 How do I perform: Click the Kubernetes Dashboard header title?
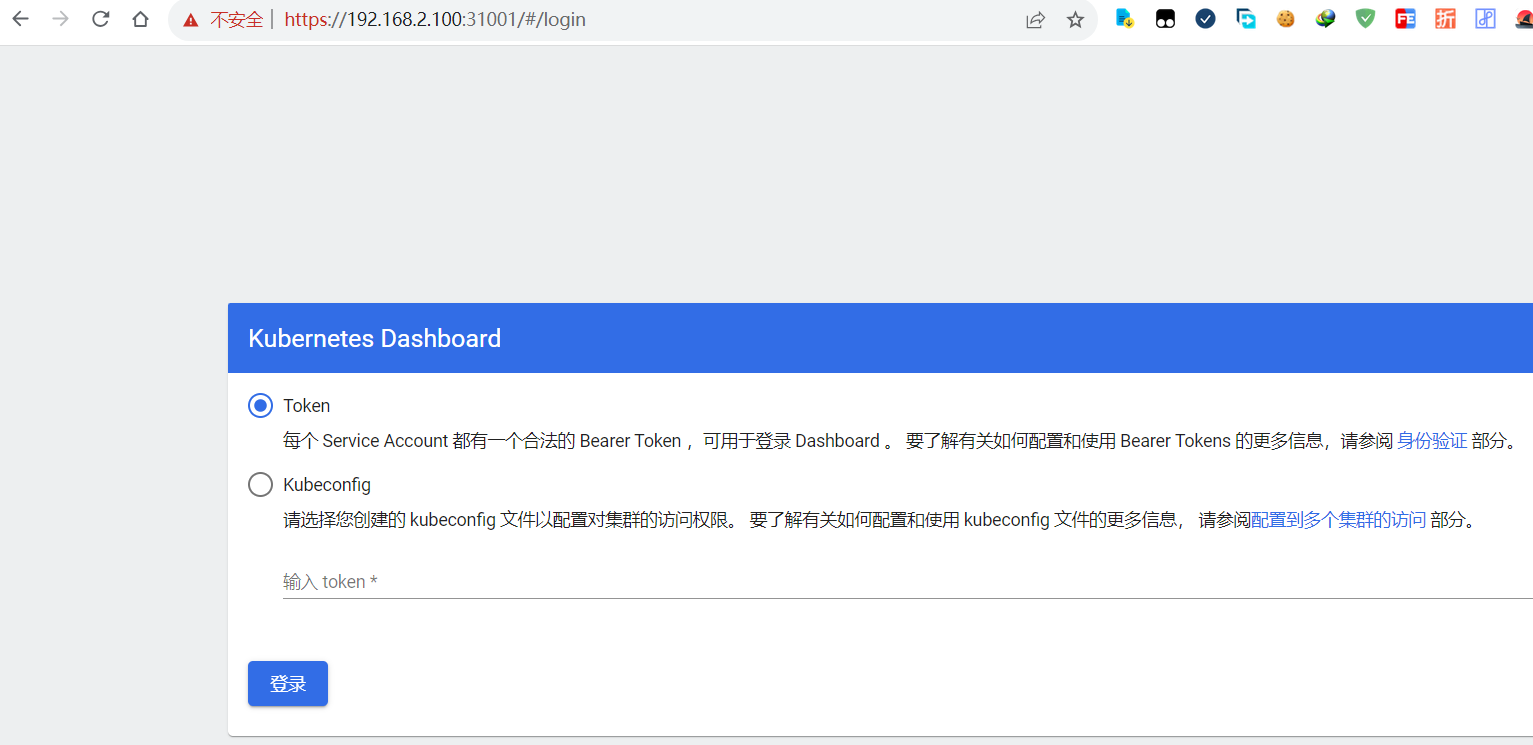[374, 338]
